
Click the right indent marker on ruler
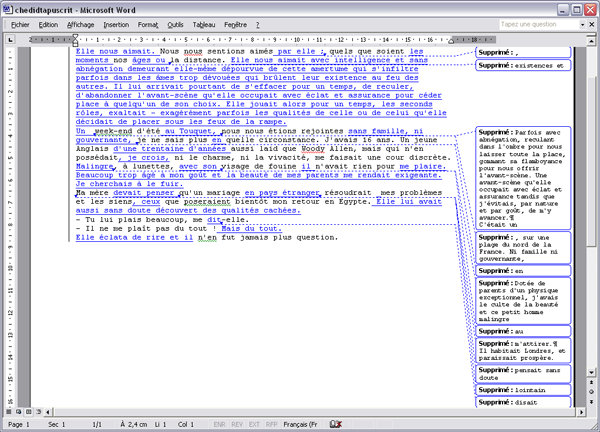coord(452,41)
